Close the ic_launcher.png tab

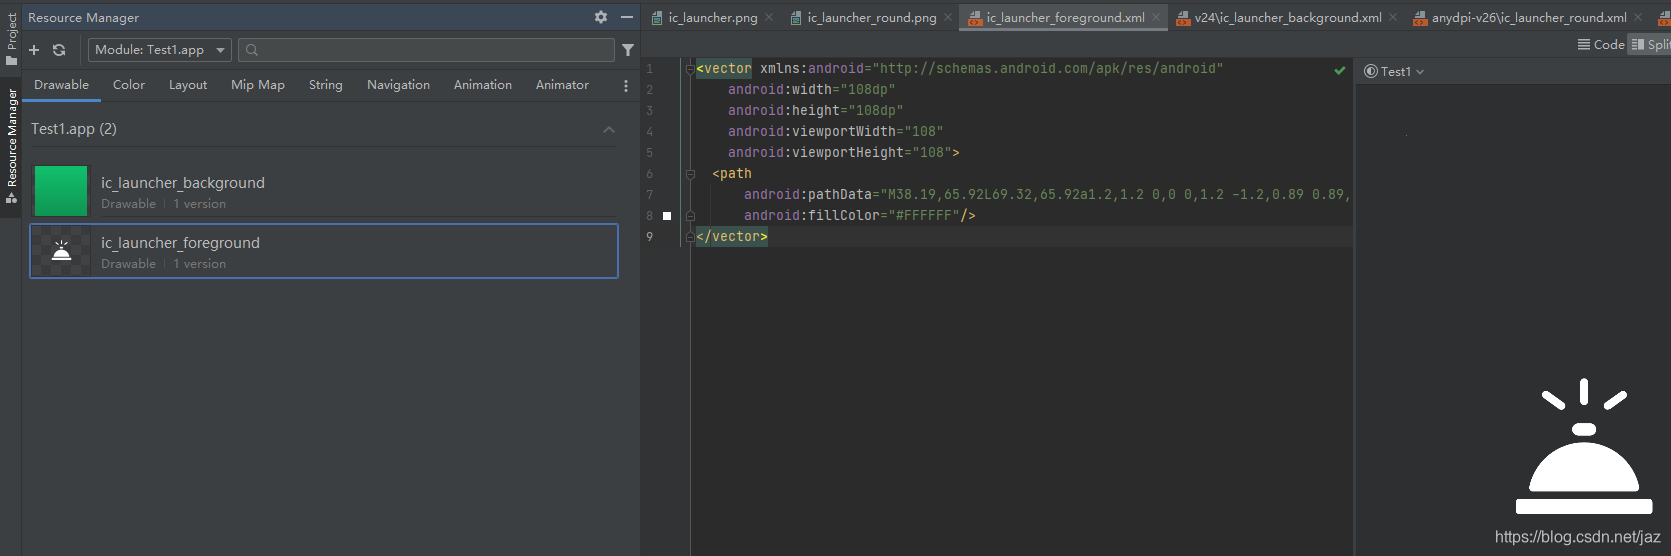click(x=769, y=17)
